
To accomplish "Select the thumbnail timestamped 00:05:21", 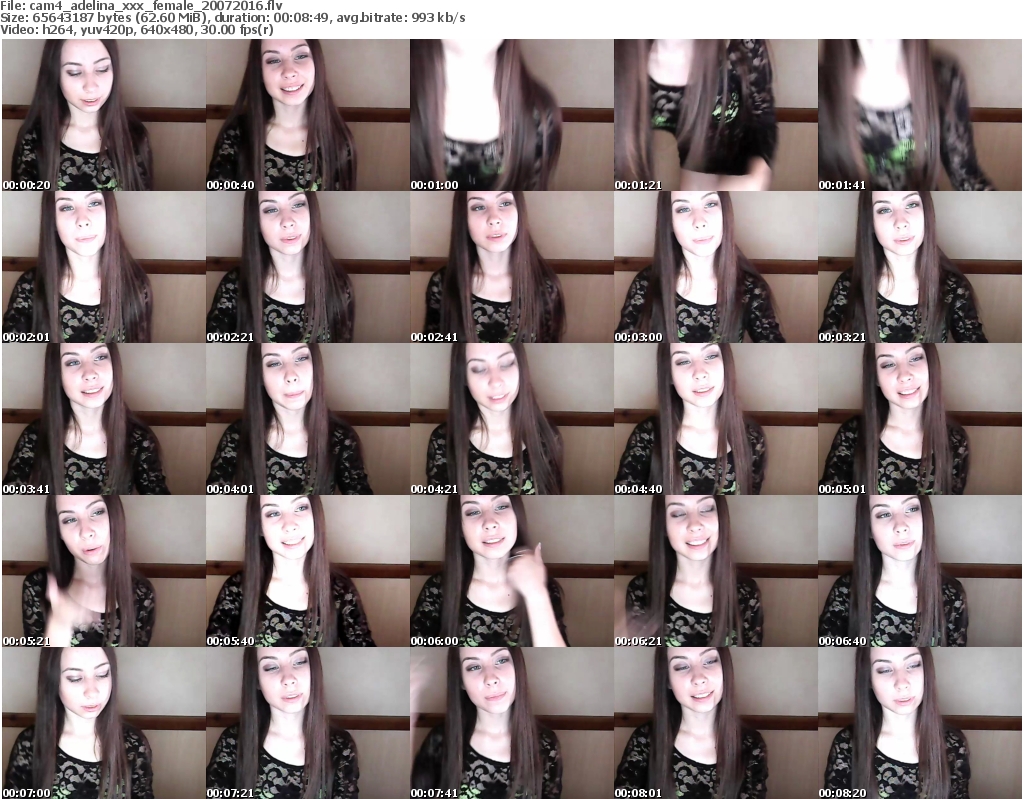I will click(x=104, y=571).
